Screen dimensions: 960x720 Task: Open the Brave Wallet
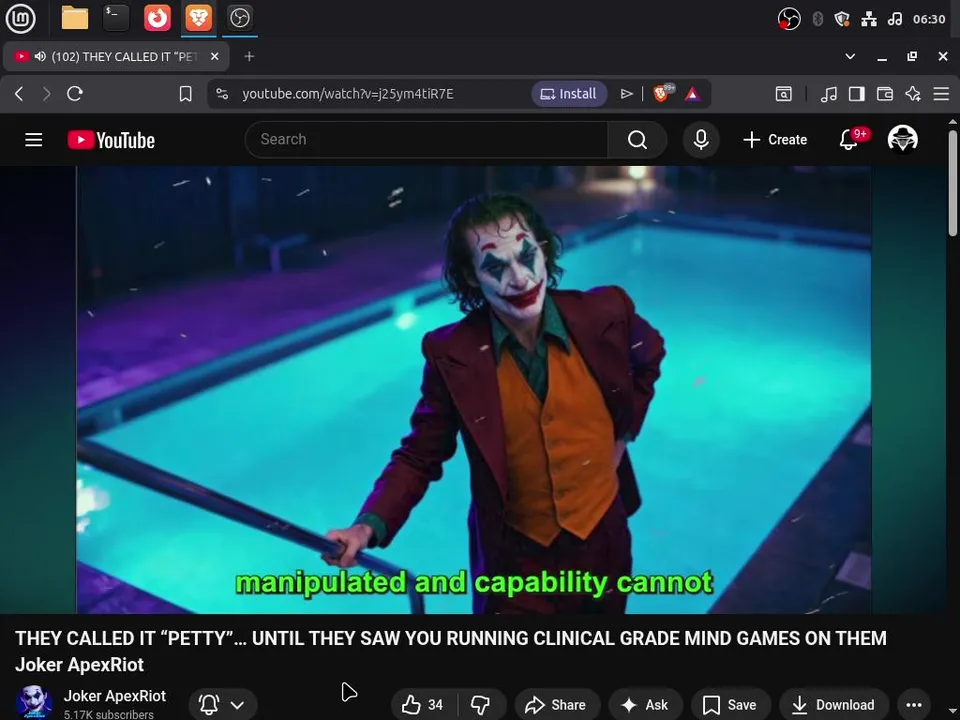(x=885, y=94)
